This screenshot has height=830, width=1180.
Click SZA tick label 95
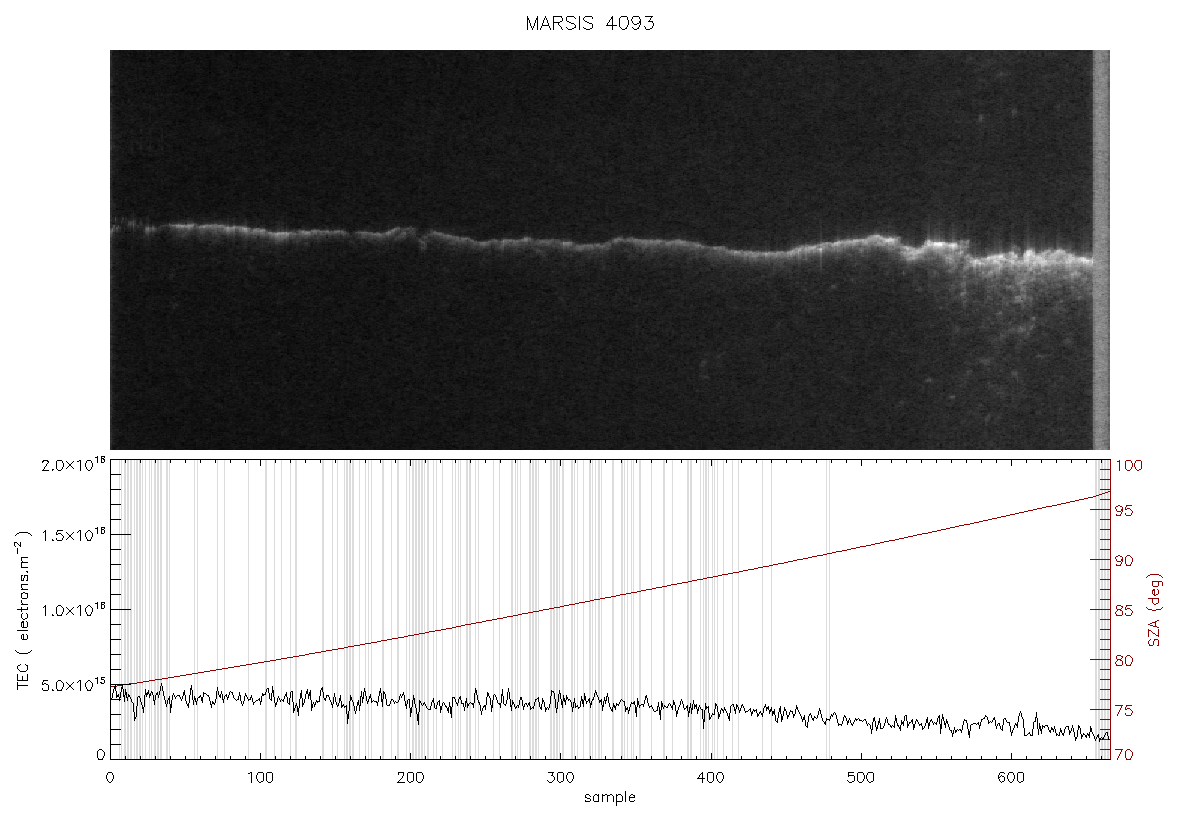pyautogui.click(x=1124, y=511)
